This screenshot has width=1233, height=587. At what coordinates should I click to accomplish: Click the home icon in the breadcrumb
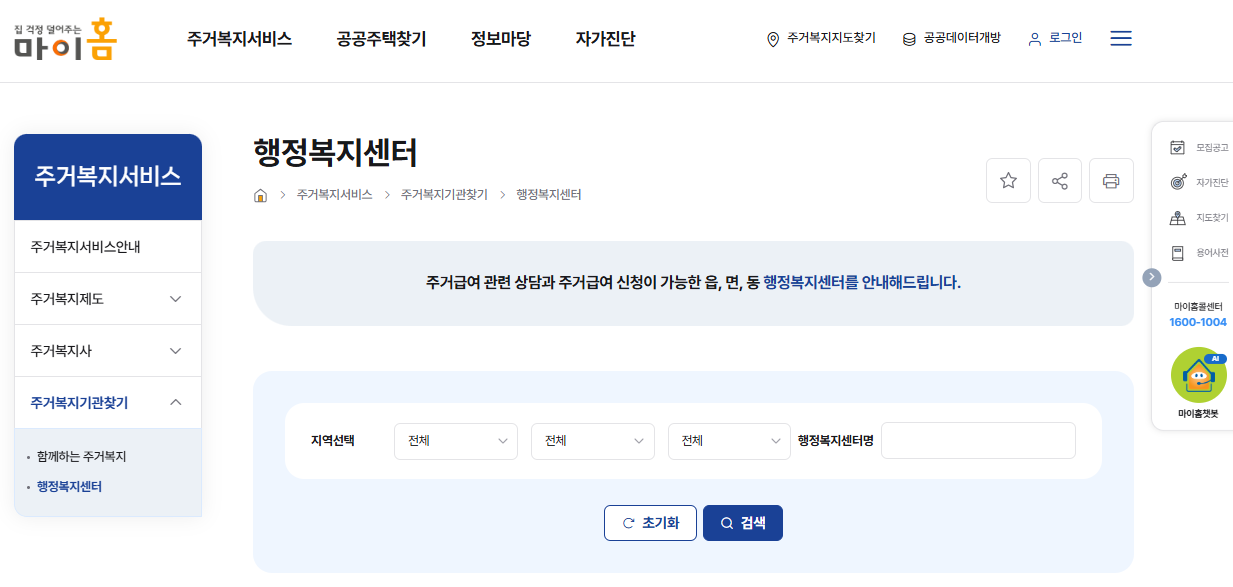pyautogui.click(x=258, y=195)
